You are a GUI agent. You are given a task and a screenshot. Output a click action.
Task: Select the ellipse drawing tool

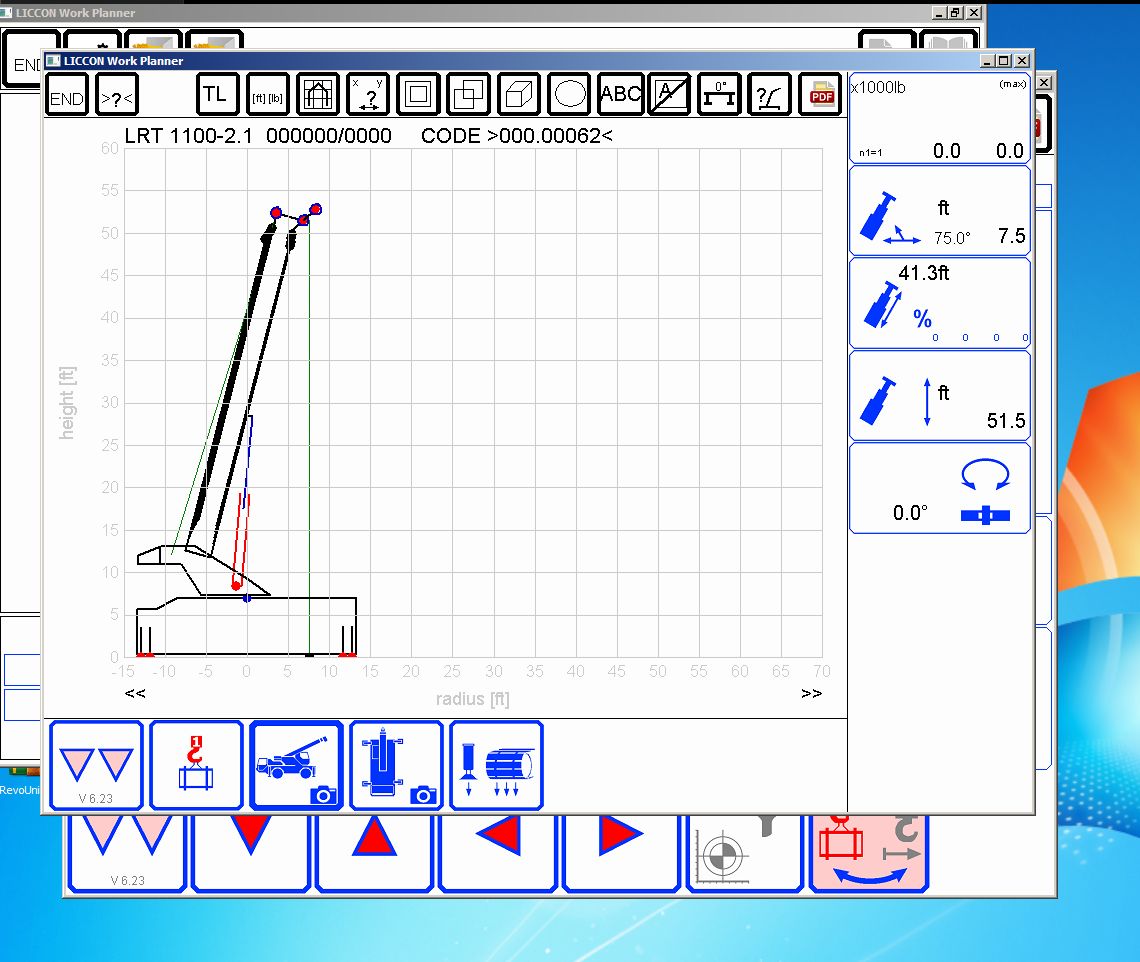click(569, 95)
